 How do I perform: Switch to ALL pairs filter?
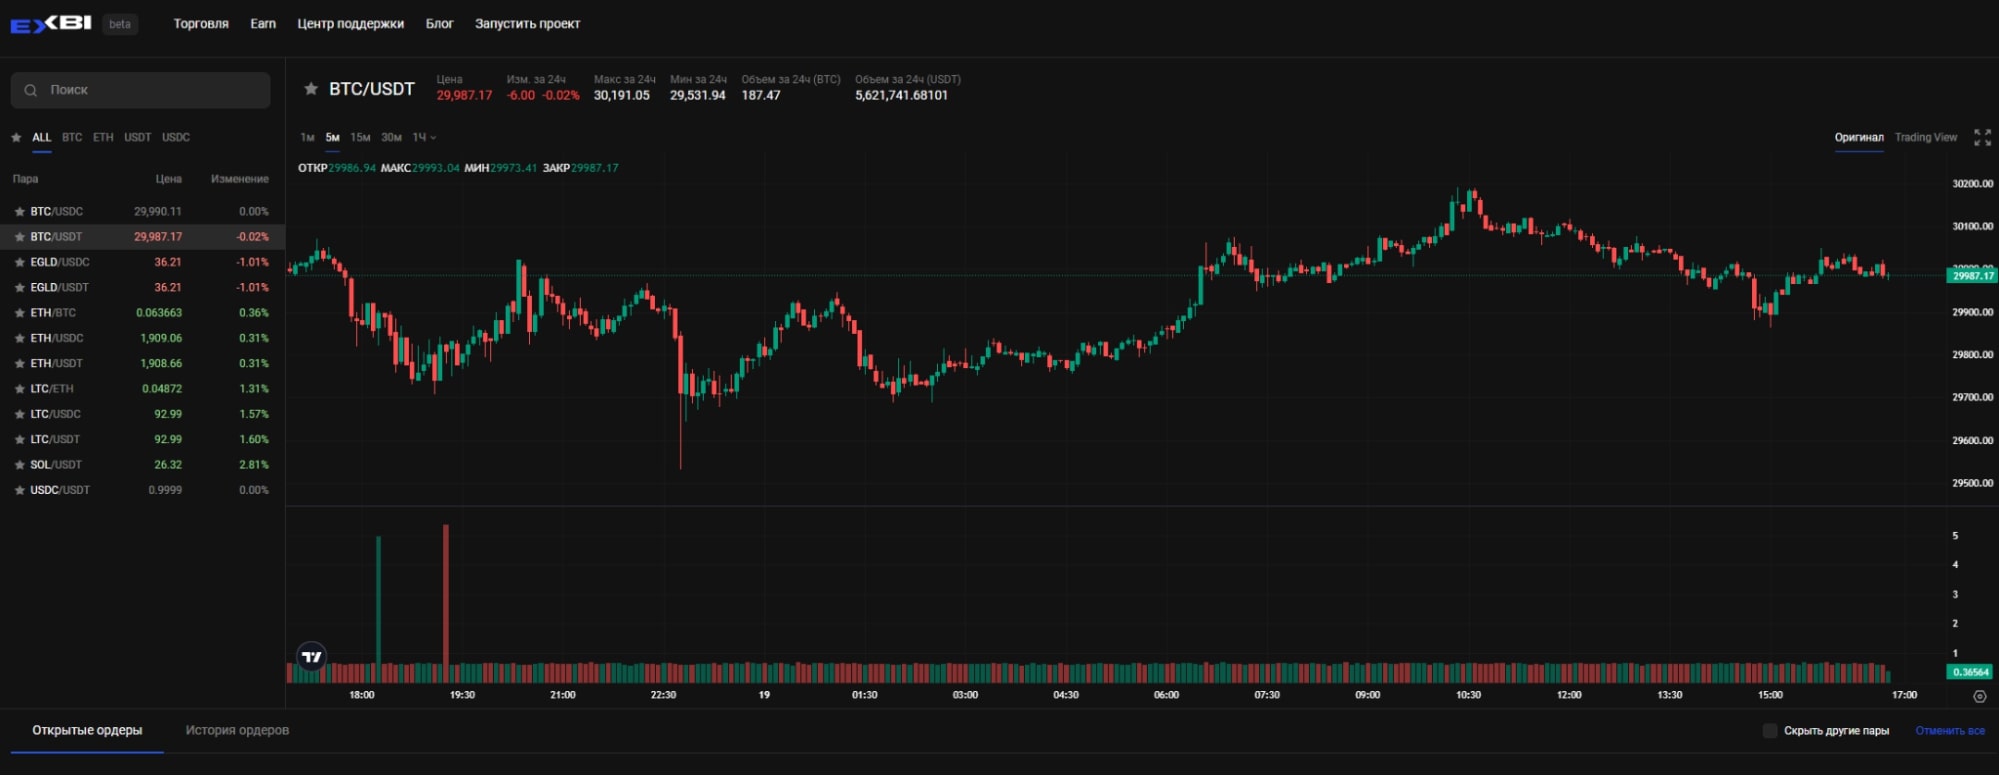[41, 138]
